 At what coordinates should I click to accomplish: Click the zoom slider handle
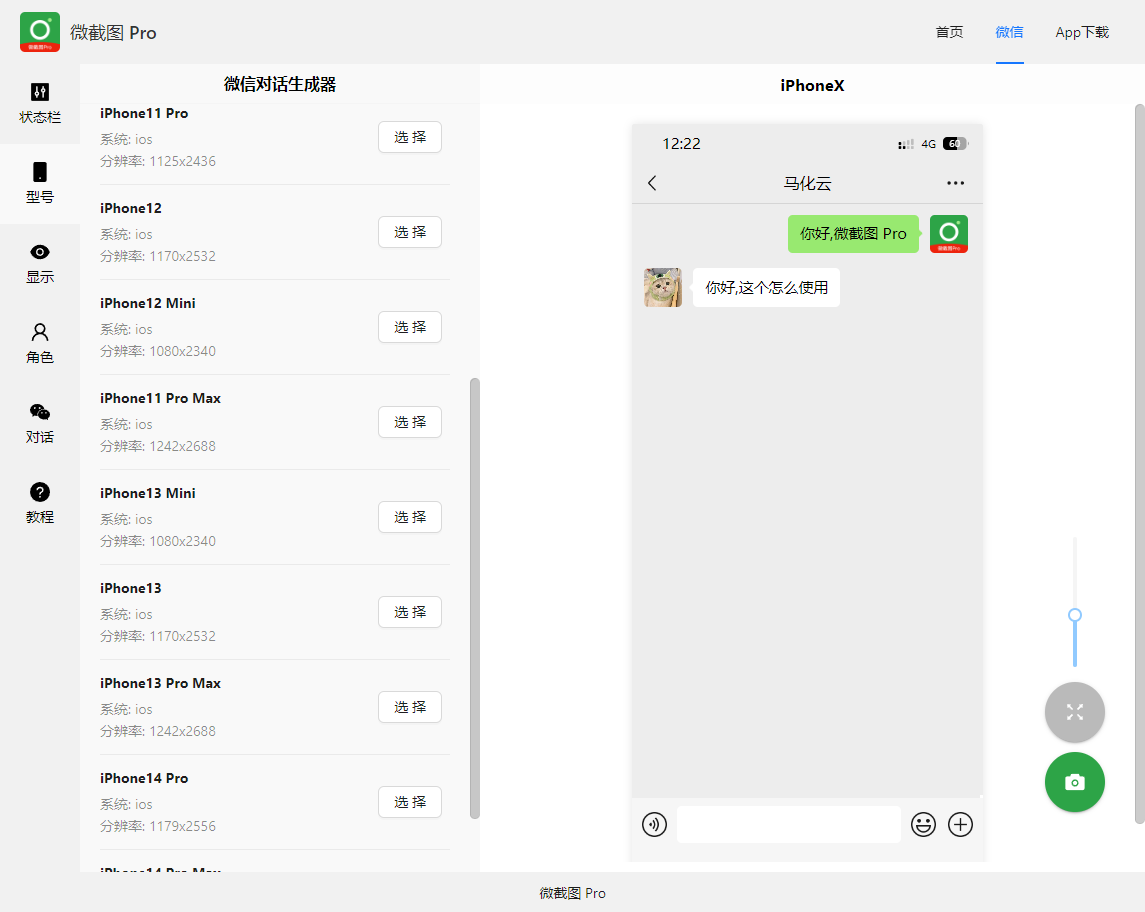[1075, 615]
